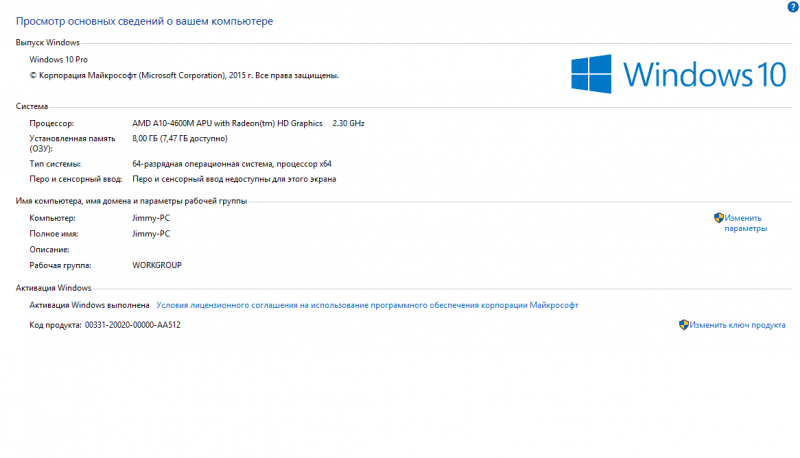Click the Выпуск Windows section header
This screenshot has width=800, height=458.
click(47, 42)
